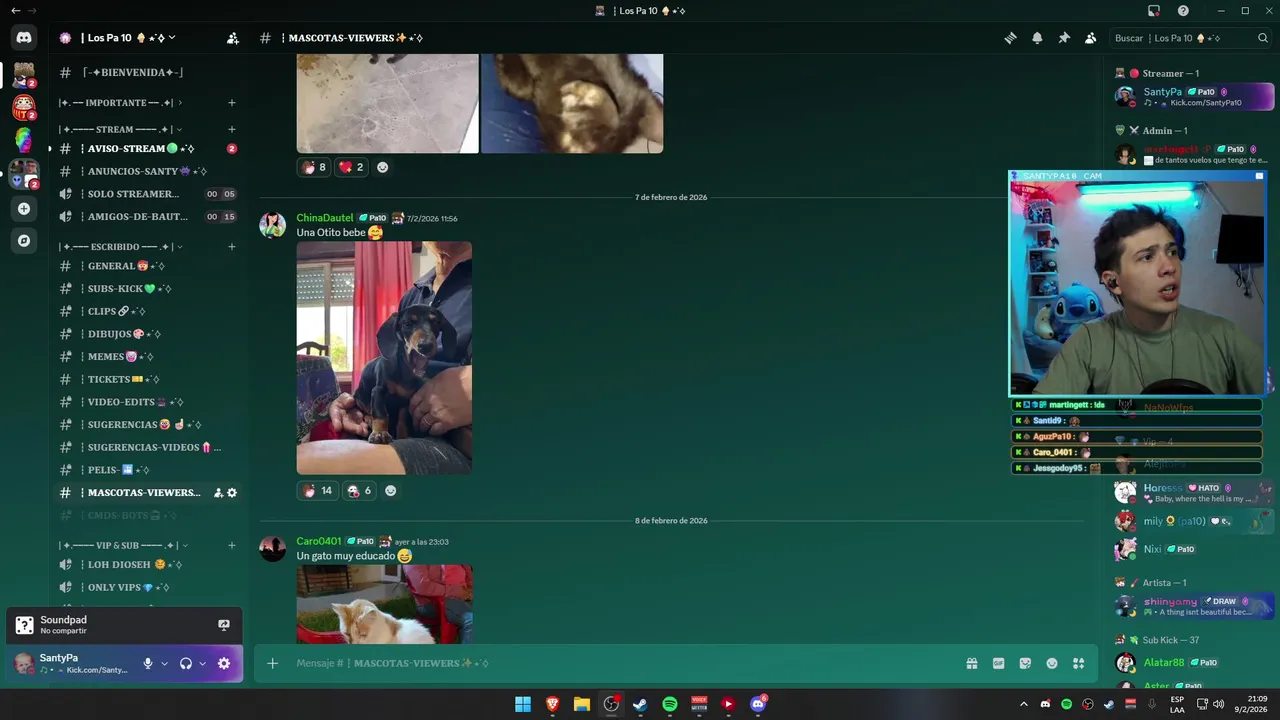Image resolution: width=1280 pixels, height=720 pixels.
Task: Open ChinaDautel's profile from username
Action: pyautogui.click(x=324, y=218)
